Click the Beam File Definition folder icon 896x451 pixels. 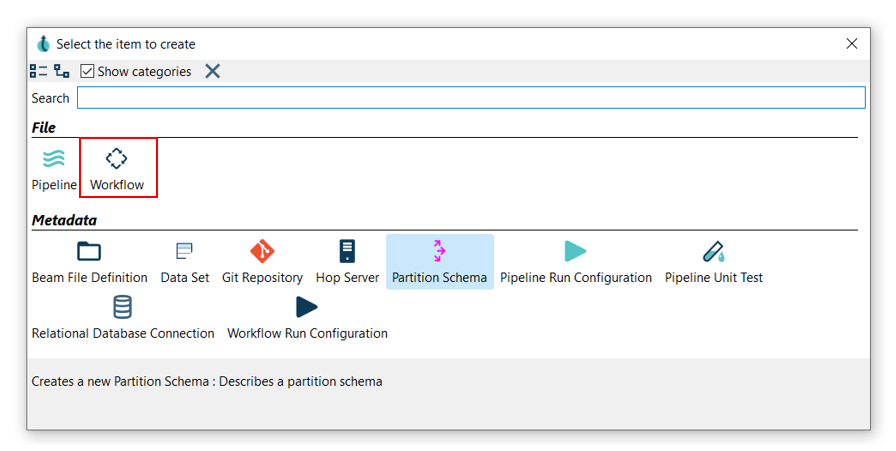click(x=89, y=251)
